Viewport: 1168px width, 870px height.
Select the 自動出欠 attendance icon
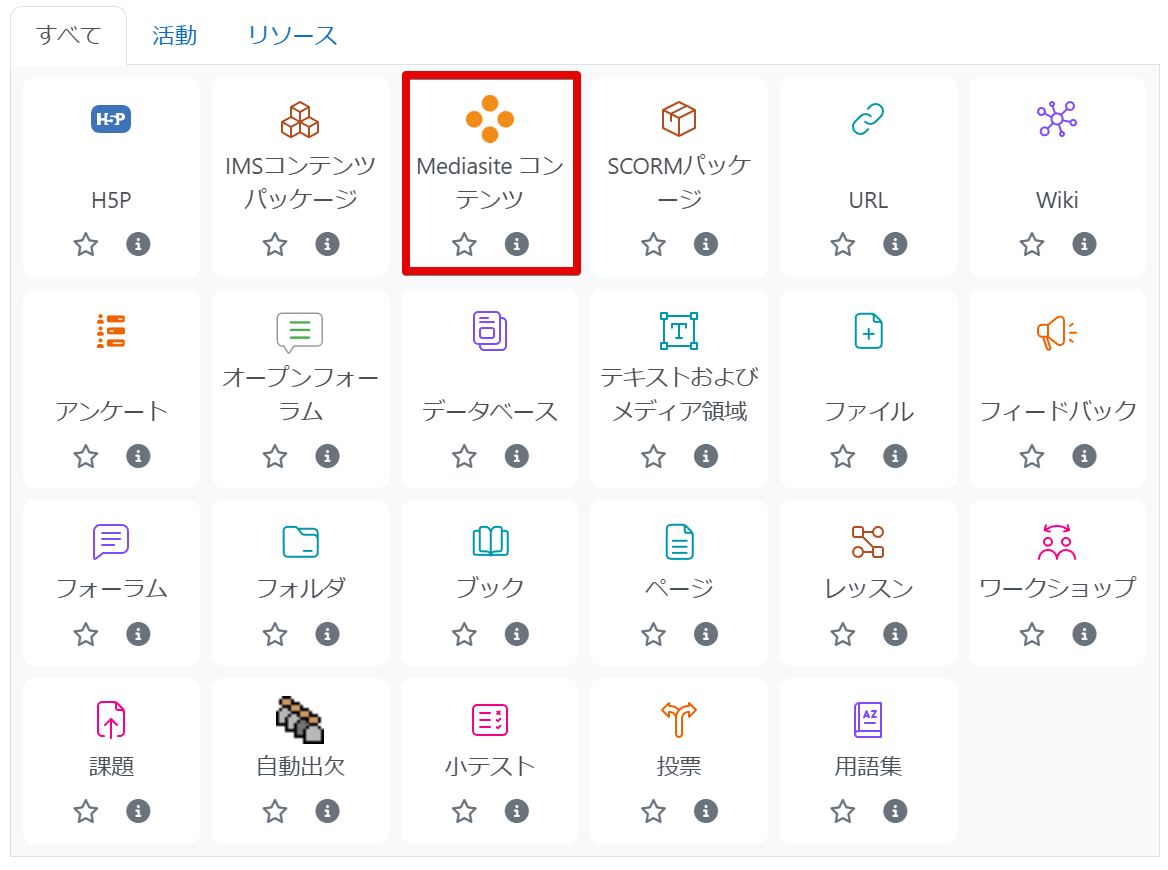(x=300, y=719)
